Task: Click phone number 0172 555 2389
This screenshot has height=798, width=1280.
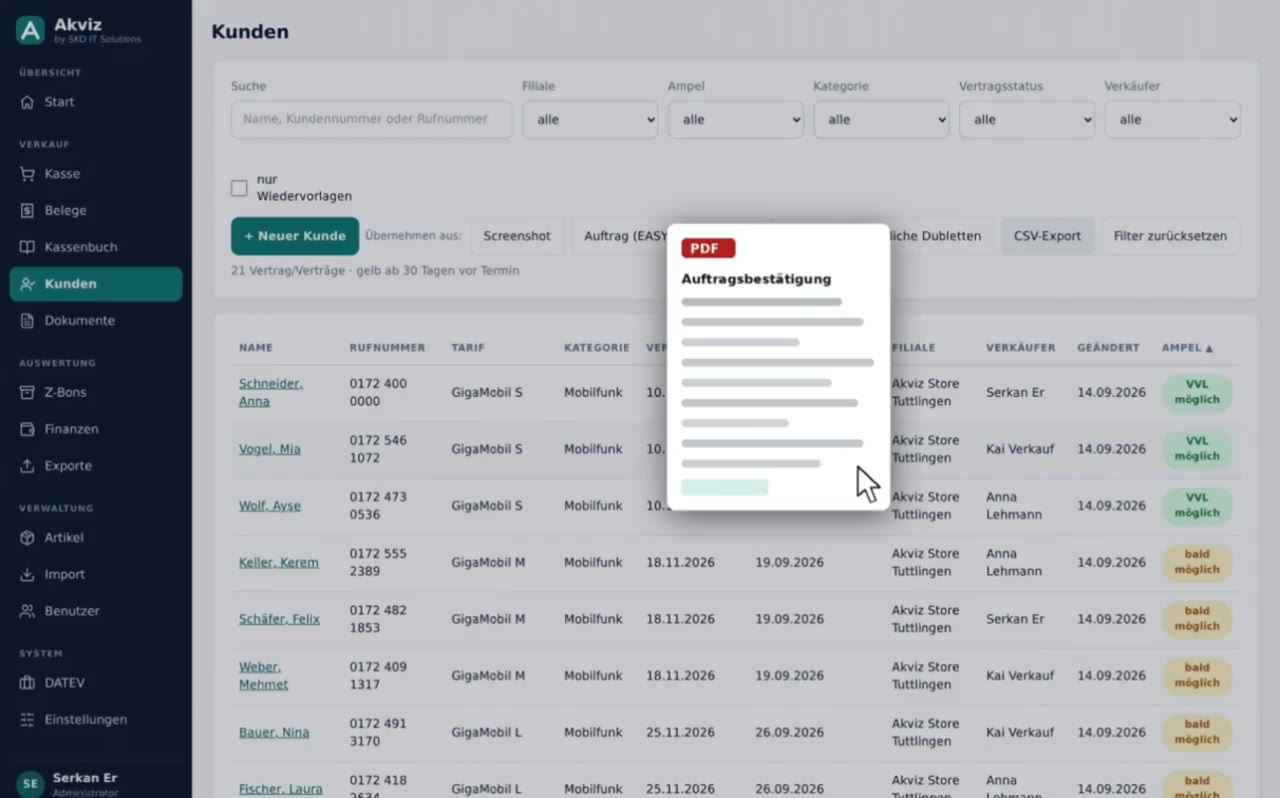Action: [379, 563]
